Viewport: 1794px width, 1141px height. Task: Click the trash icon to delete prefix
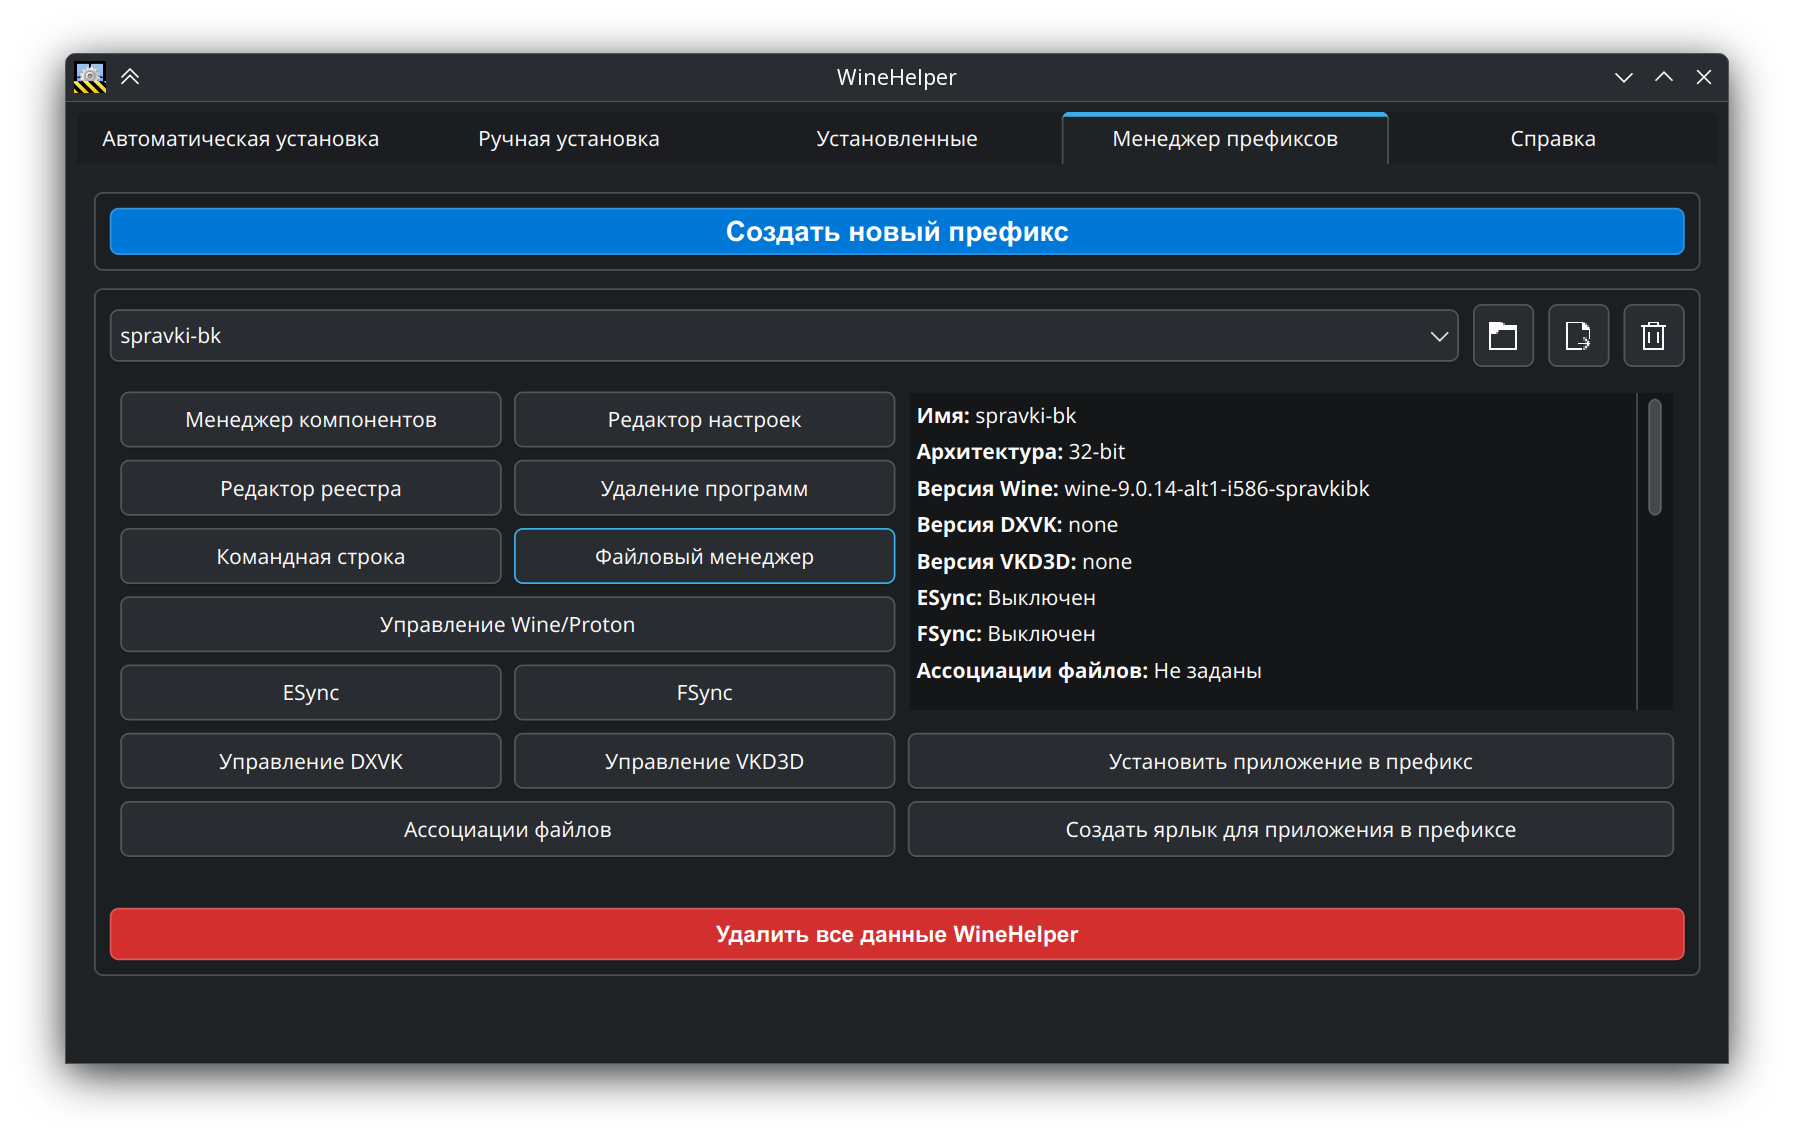[x=1653, y=336]
